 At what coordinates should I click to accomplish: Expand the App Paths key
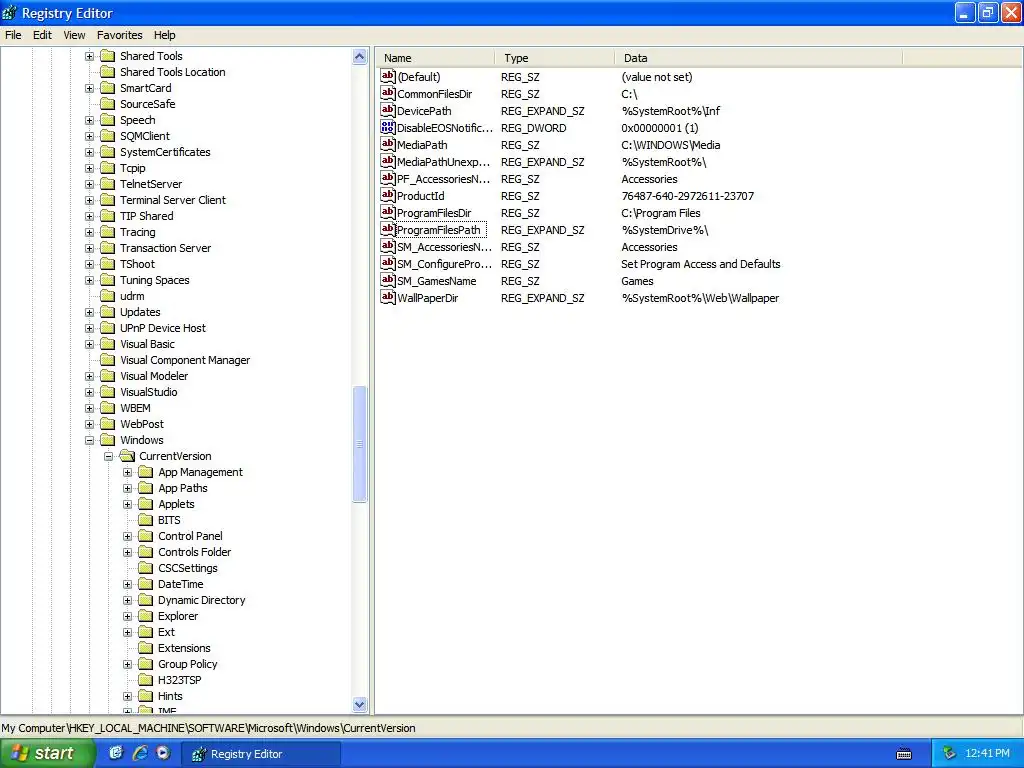[x=127, y=488]
